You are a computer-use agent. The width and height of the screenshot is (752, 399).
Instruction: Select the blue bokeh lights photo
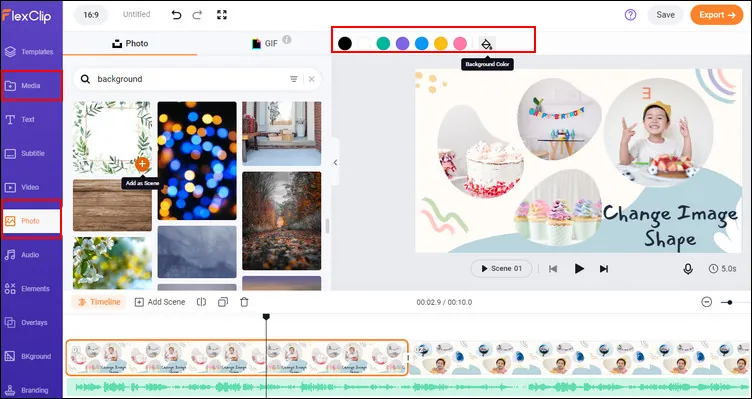tap(197, 161)
